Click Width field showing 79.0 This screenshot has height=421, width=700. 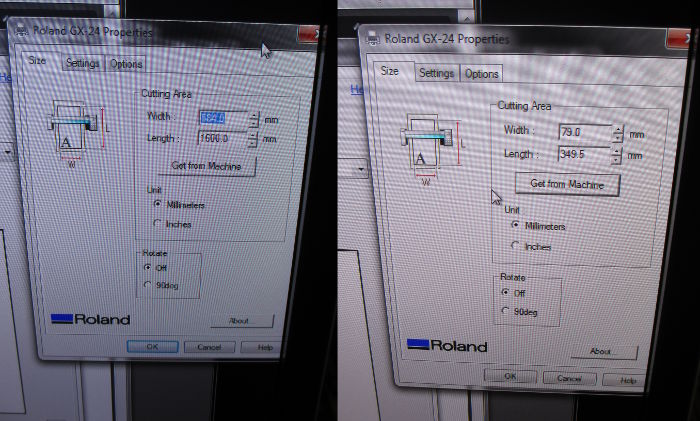[x=584, y=132]
